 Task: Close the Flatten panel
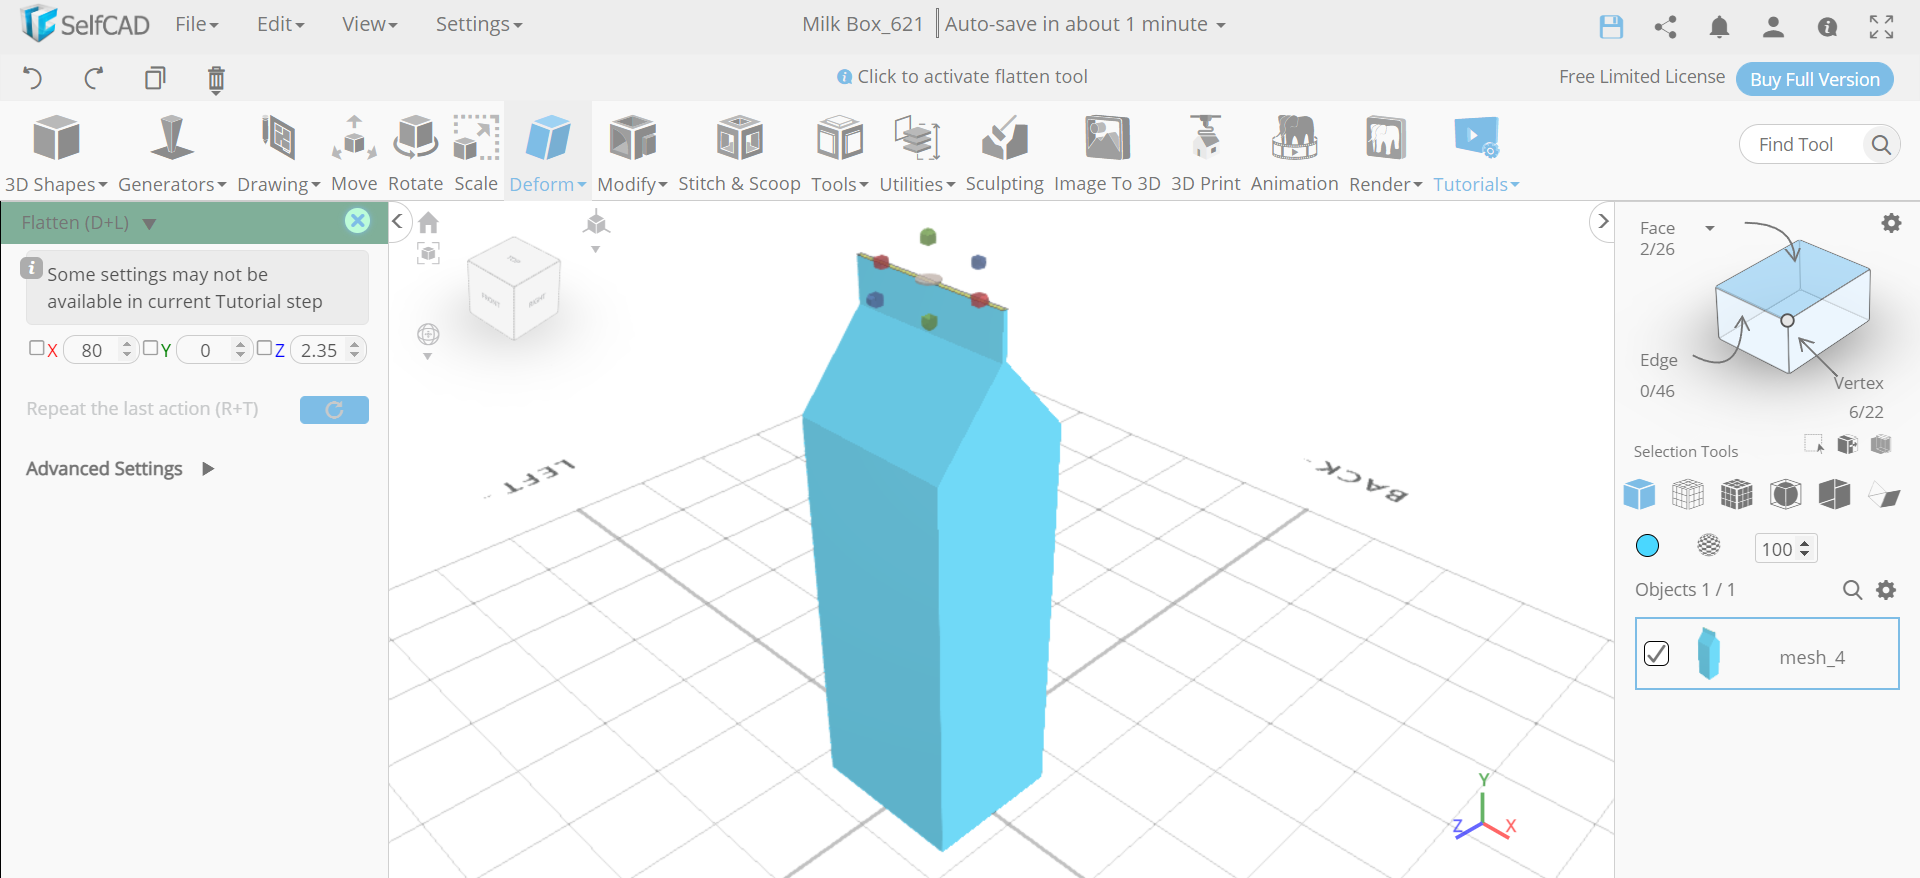point(357,221)
